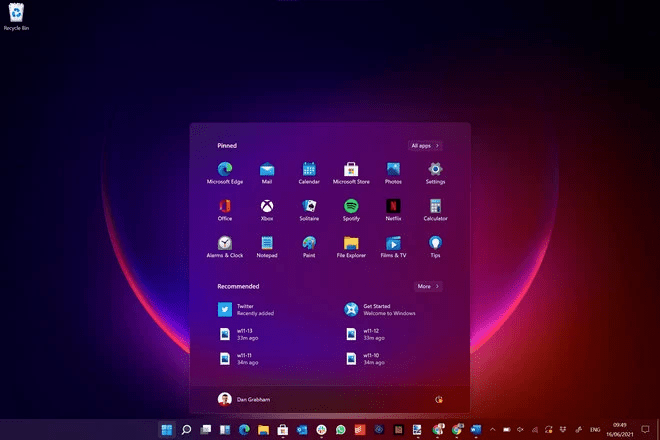This screenshot has height=440, width=660.
Task: Click the Dan Grabham user account button
Action: point(243,399)
